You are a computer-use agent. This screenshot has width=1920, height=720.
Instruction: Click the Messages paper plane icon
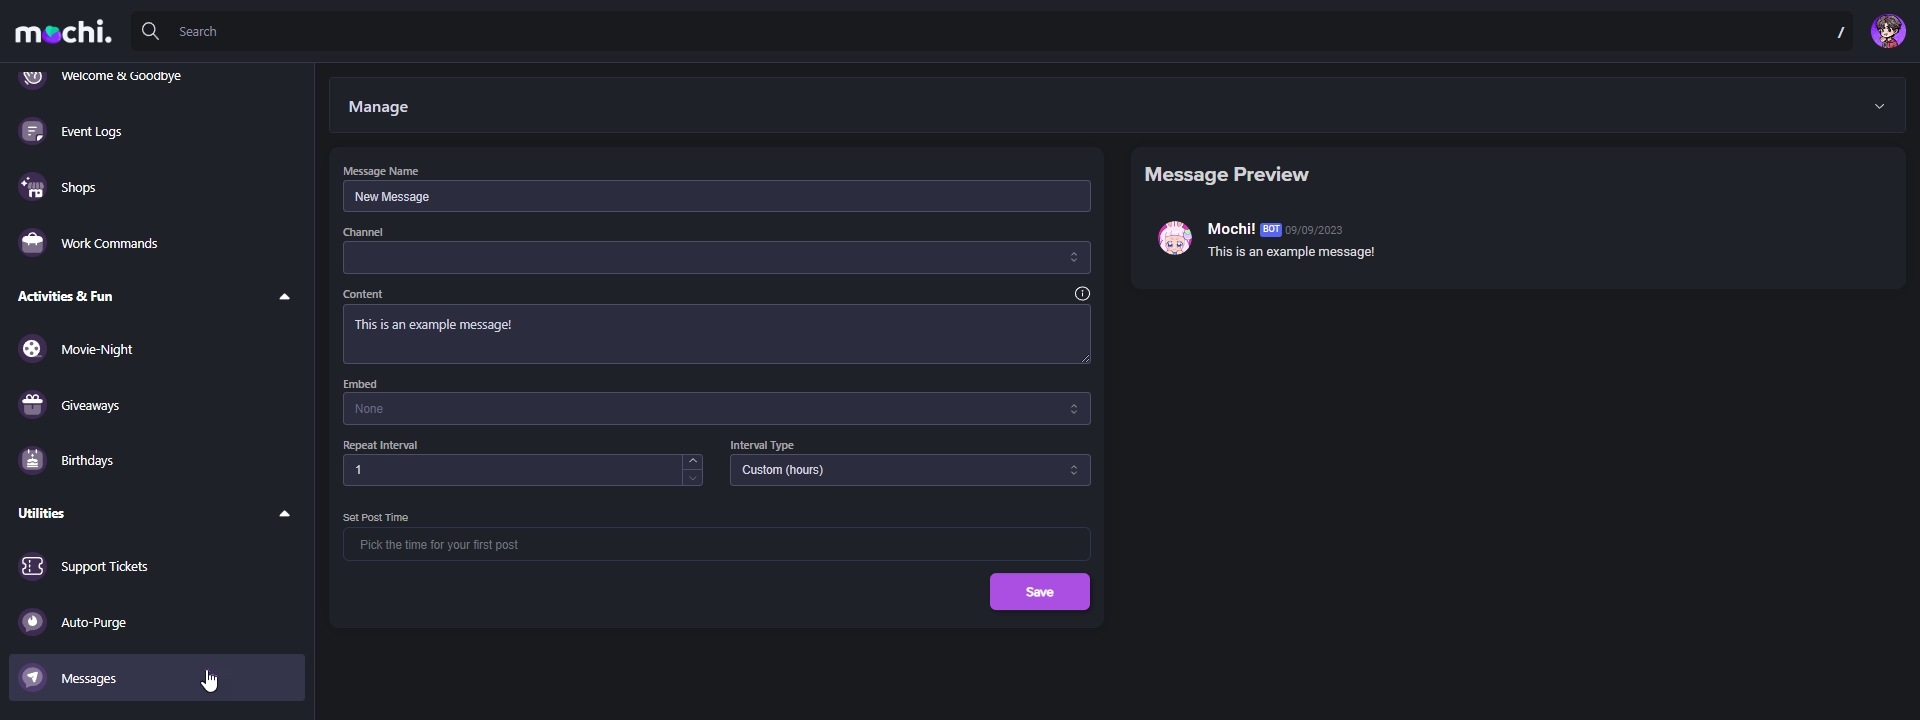point(33,678)
